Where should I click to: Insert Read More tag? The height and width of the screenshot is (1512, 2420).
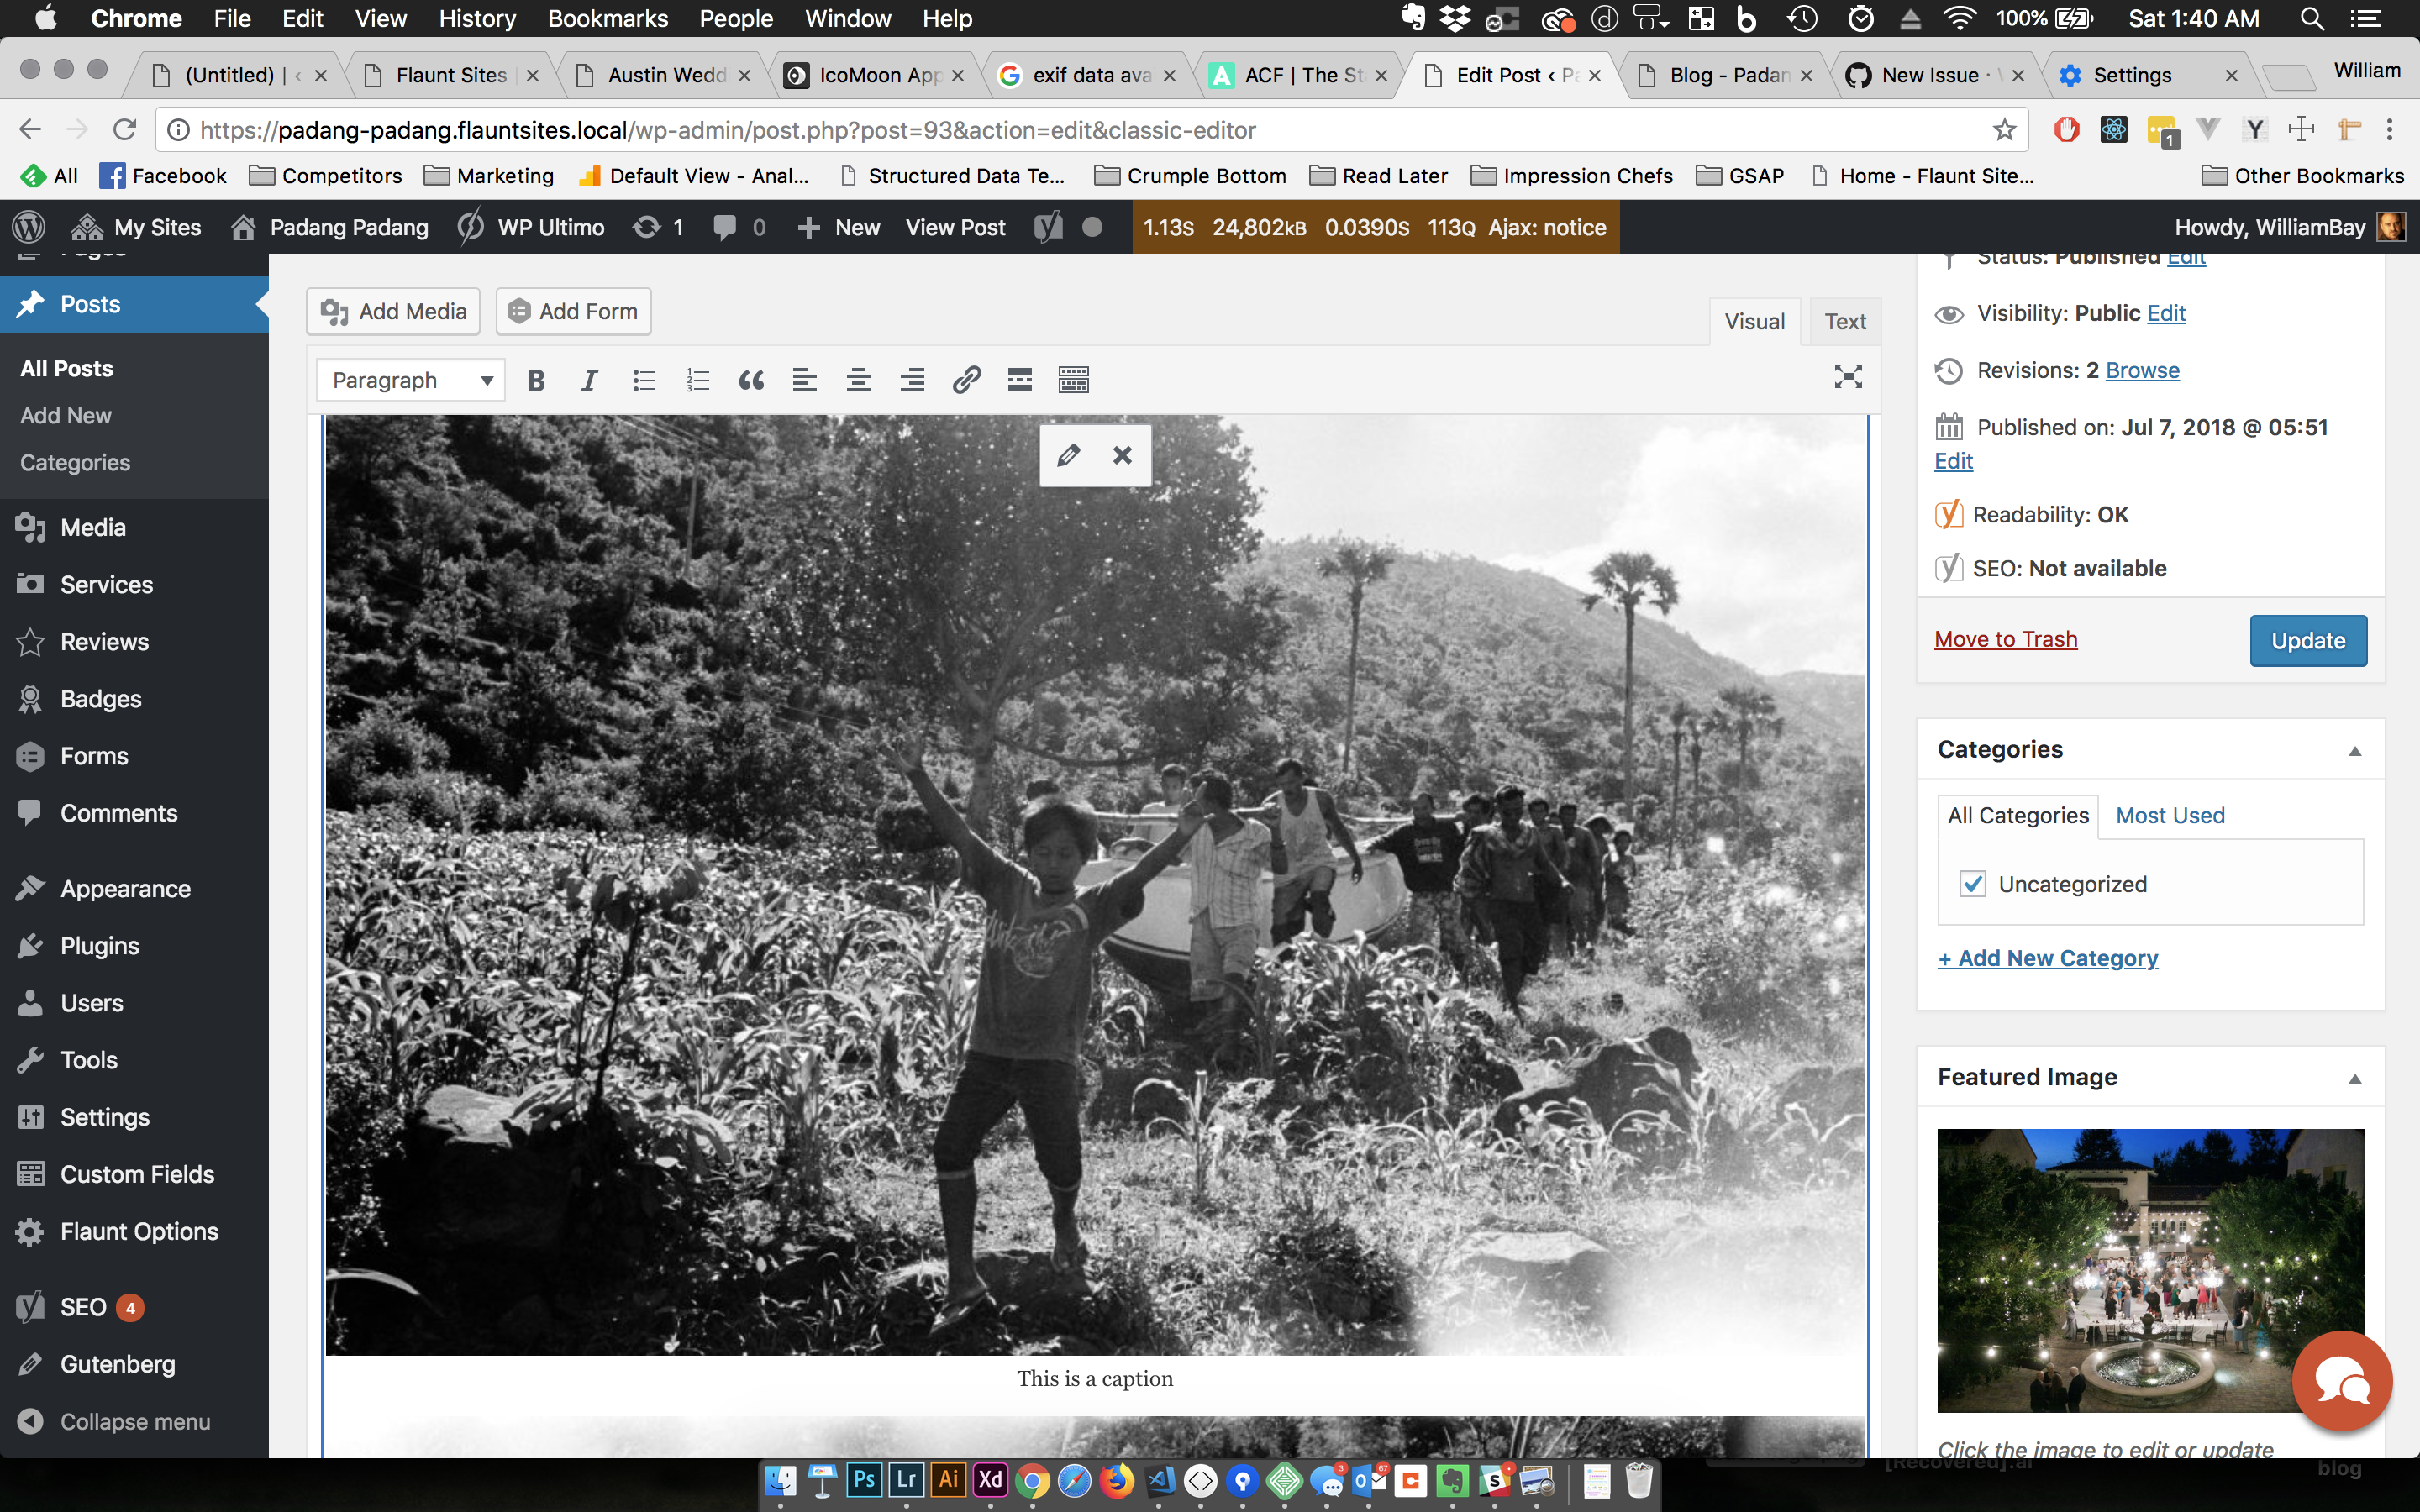point(1019,380)
